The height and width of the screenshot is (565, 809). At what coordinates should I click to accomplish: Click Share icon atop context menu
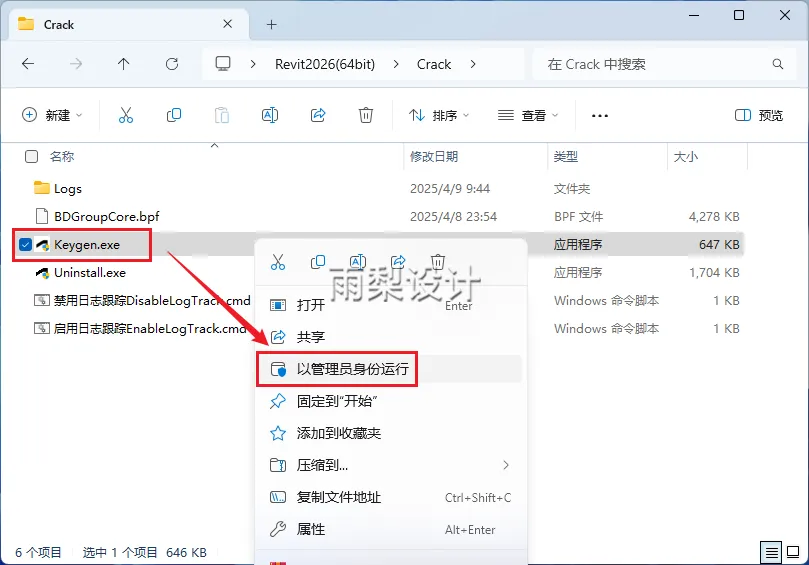[398, 262]
